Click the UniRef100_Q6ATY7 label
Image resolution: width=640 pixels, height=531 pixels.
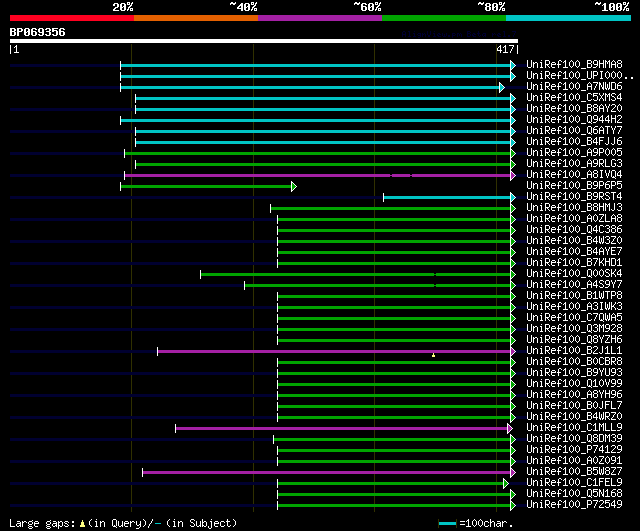(x=574, y=131)
